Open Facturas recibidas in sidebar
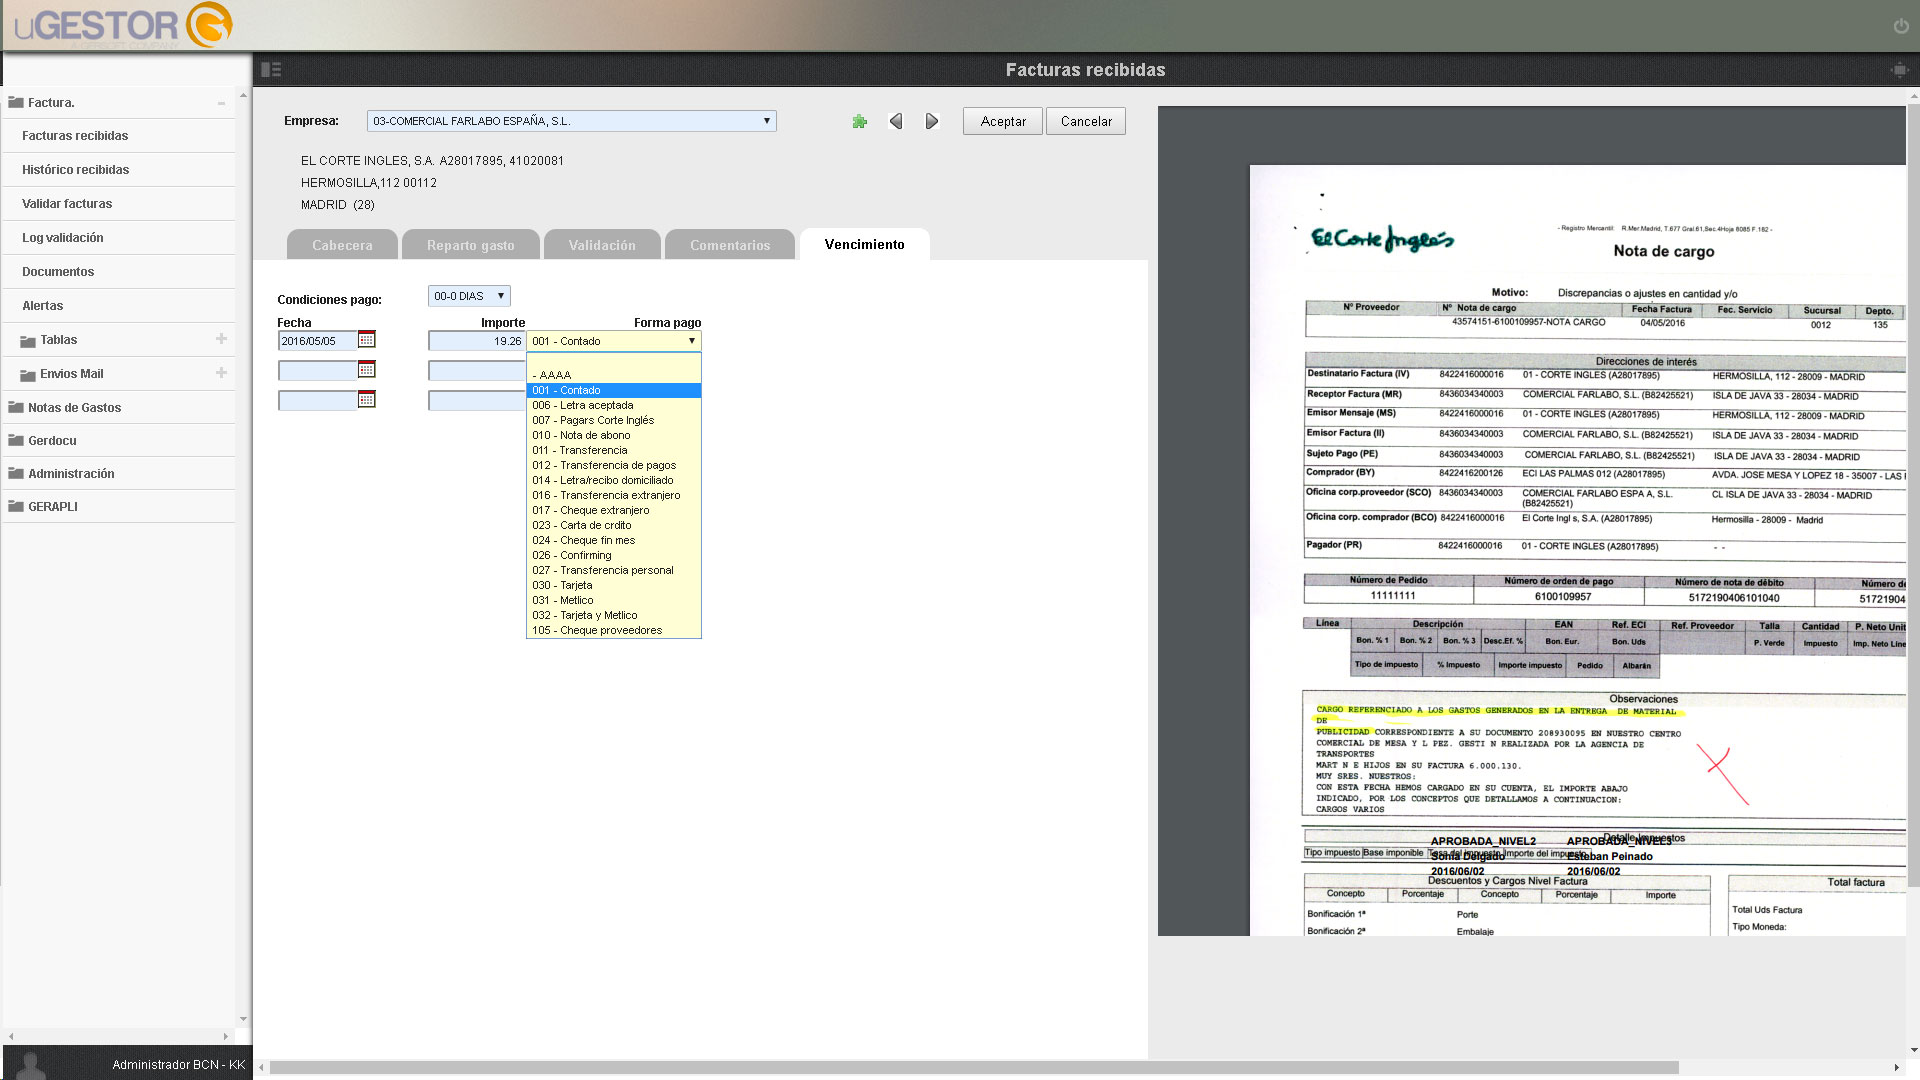This screenshot has width=1920, height=1080. [119, 136]
